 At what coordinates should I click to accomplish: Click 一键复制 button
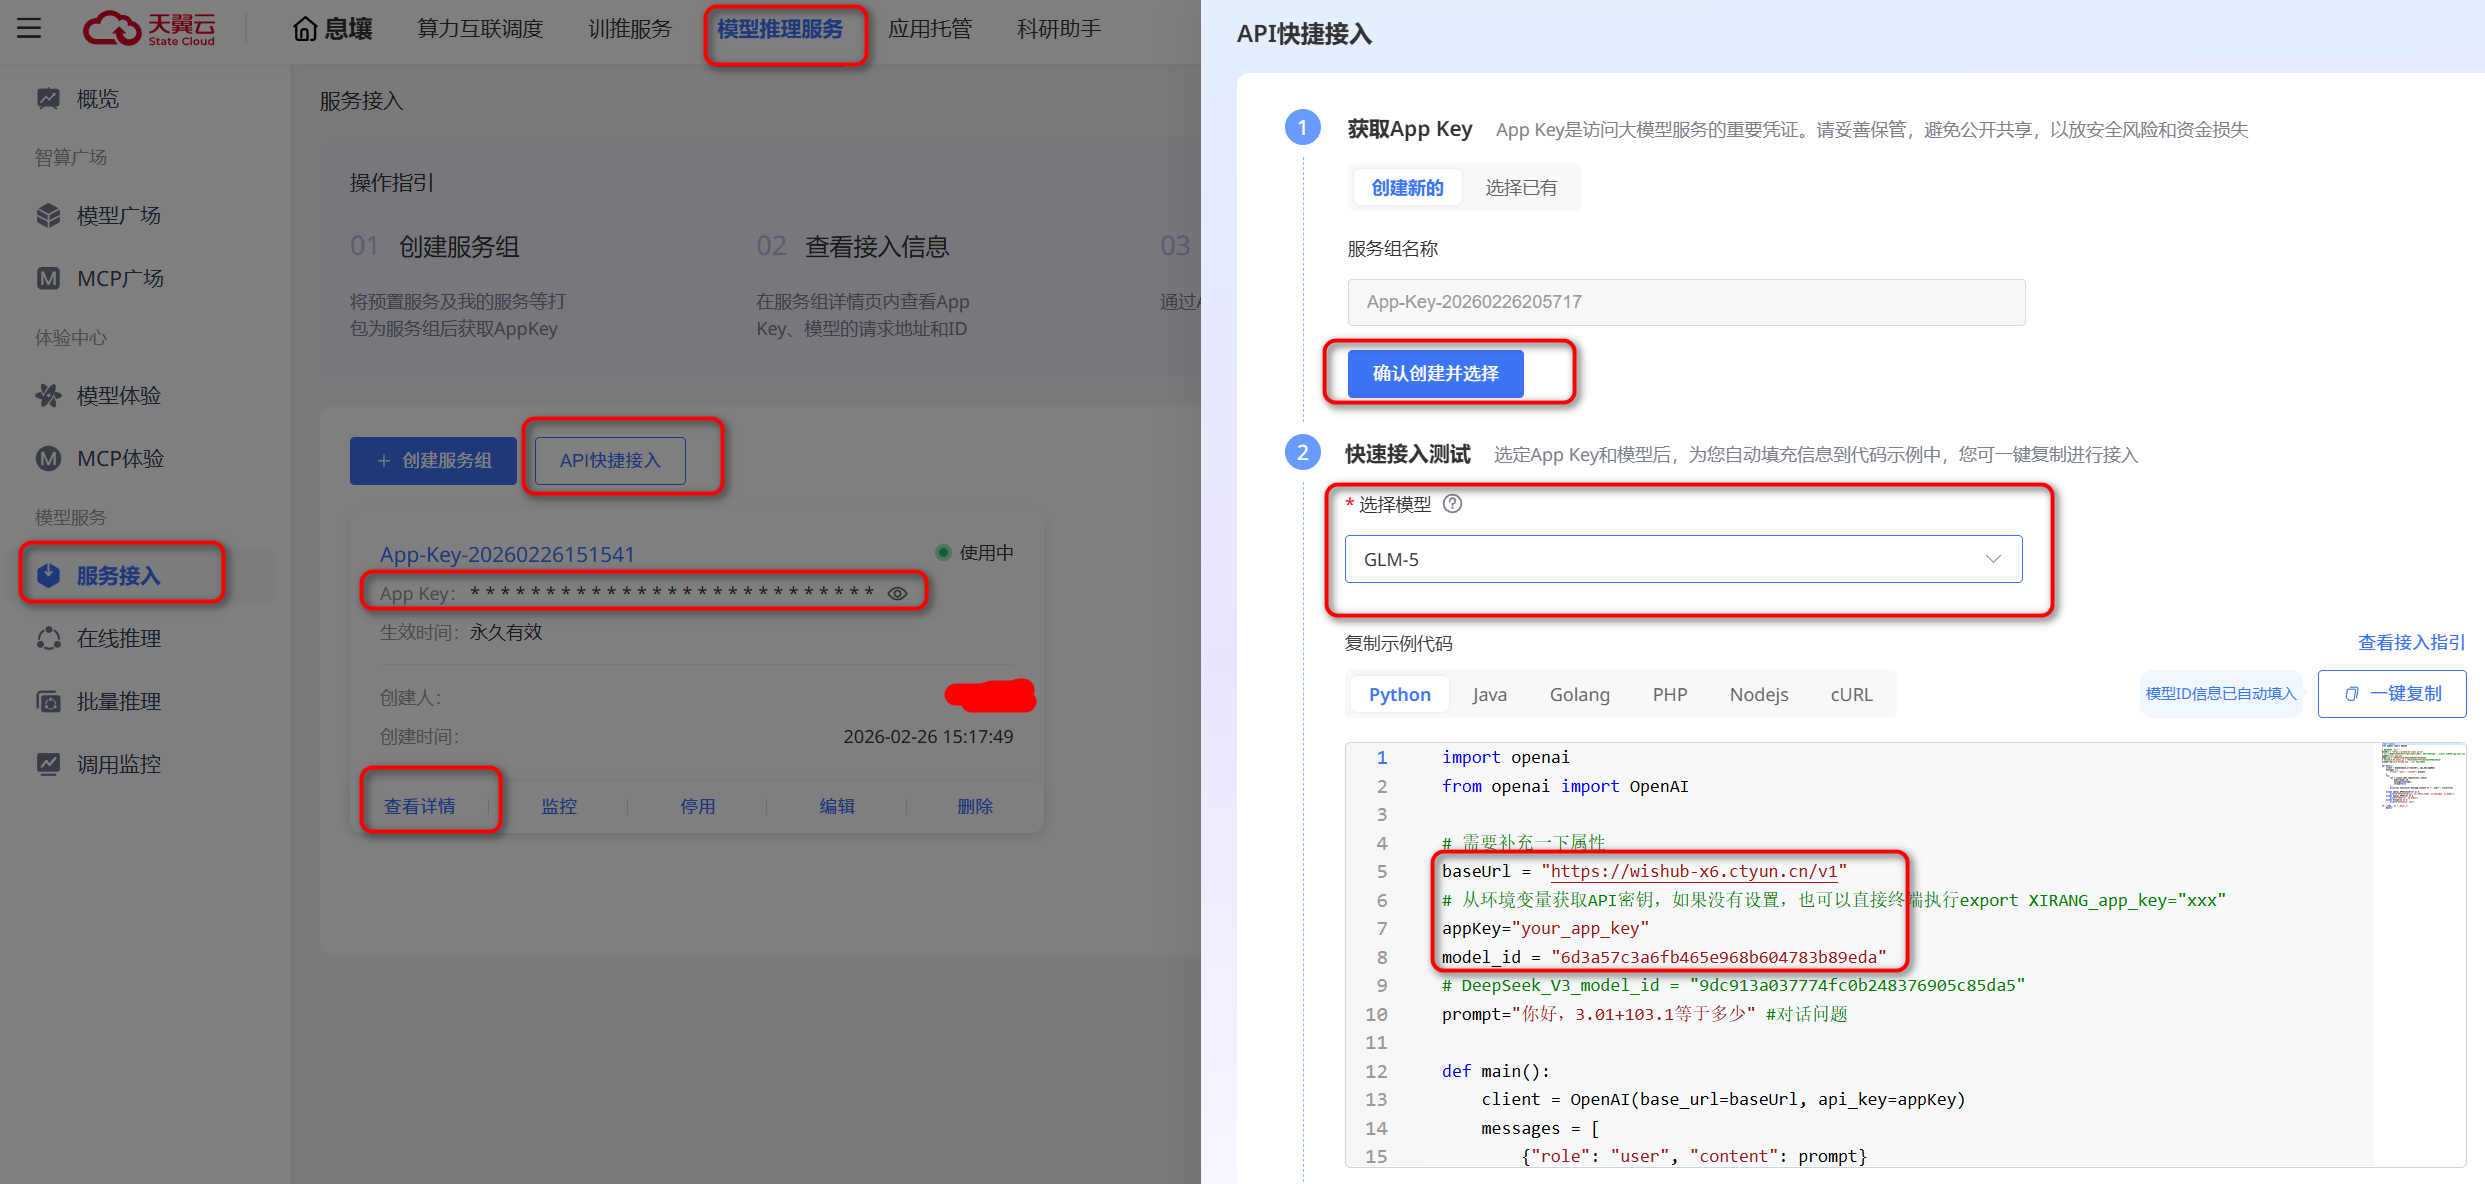[2392, 694]
